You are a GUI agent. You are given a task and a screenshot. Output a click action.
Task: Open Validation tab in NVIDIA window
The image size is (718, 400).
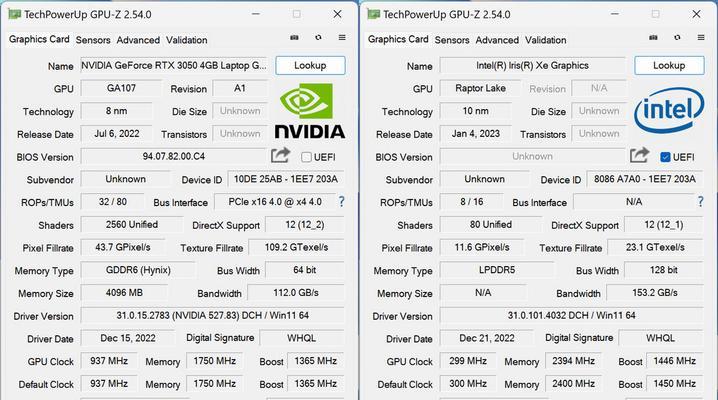[x=186, y=40]
